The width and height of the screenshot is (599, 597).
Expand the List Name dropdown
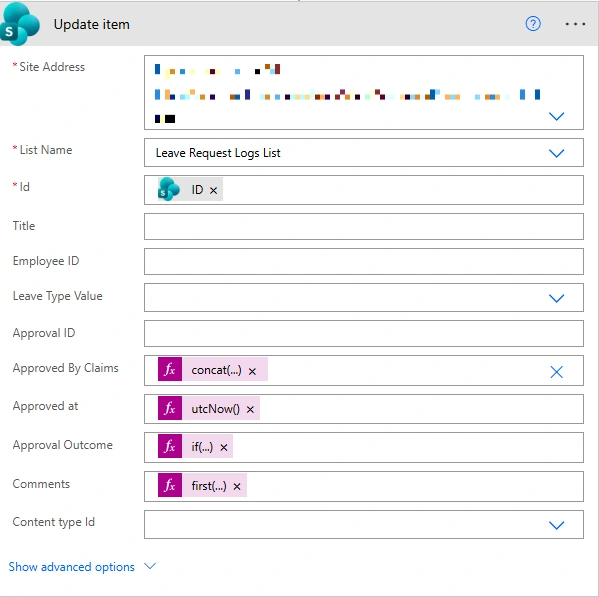[x=557, y=153]
